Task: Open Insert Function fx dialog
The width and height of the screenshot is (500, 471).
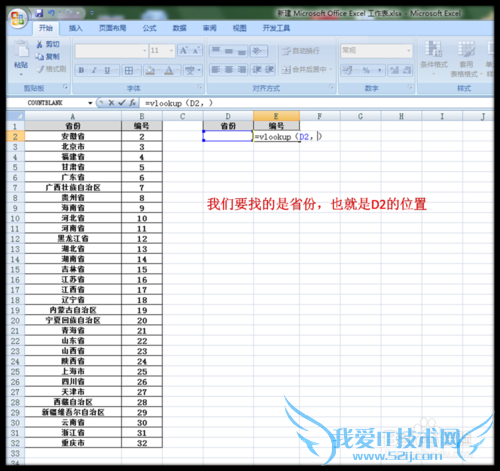Action: [x=132, y=103]
